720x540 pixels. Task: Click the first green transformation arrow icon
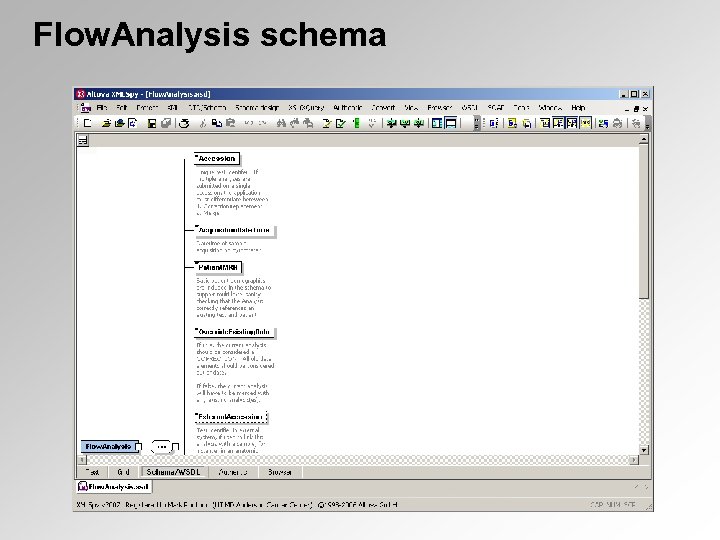(x=391, y=123)
